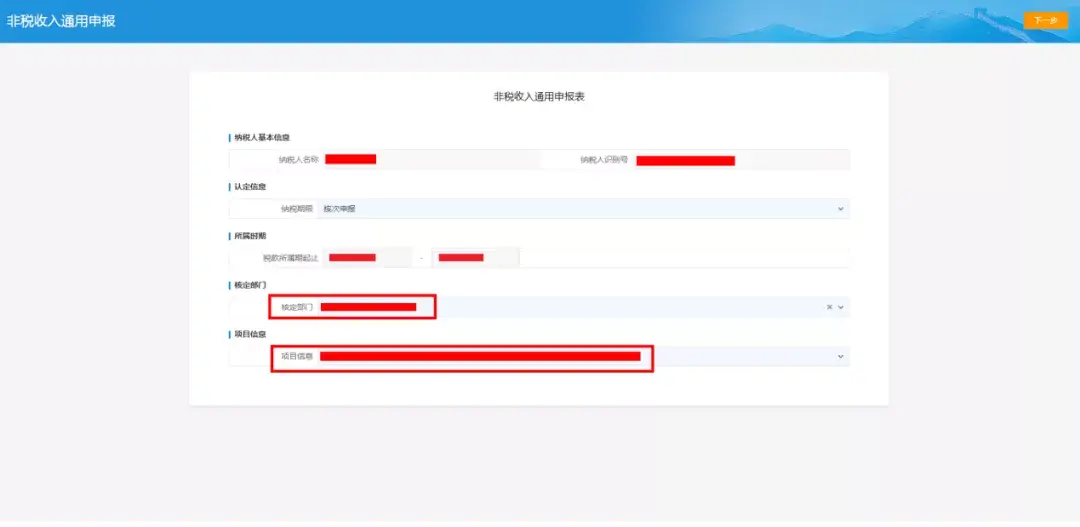Open the 纳税期限 dropdown showing 按次申报
Viewport: 1080px width, 527px height.
tap(580, 208)
